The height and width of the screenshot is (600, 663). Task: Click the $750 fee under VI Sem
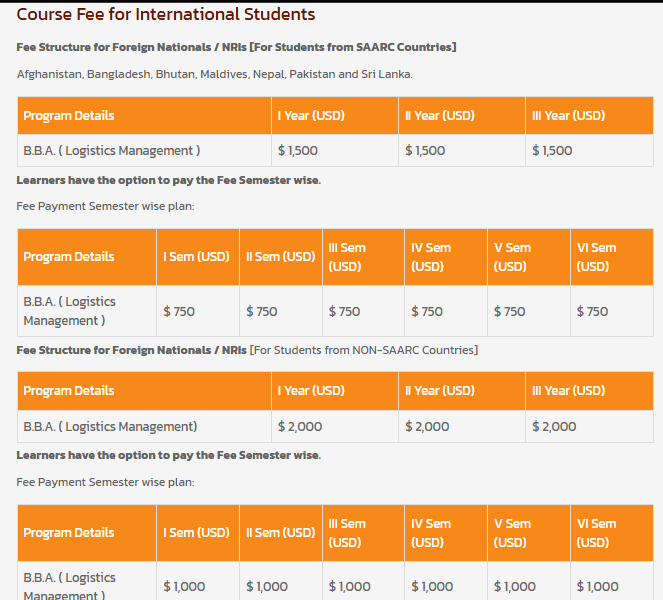tap(592, 312)
